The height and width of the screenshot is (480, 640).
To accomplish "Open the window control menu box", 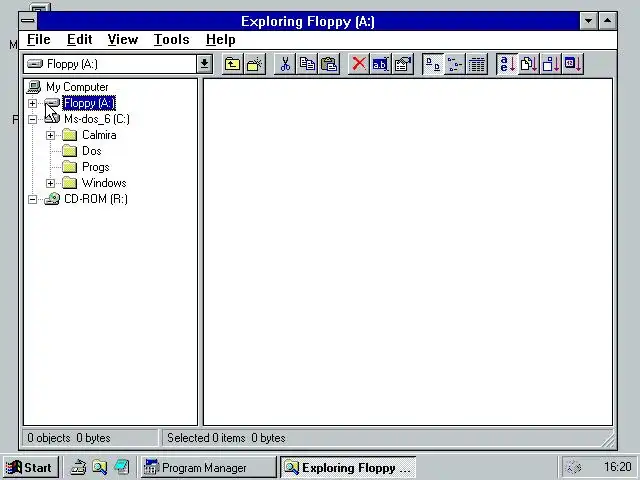I will click(x=28, y=21).
